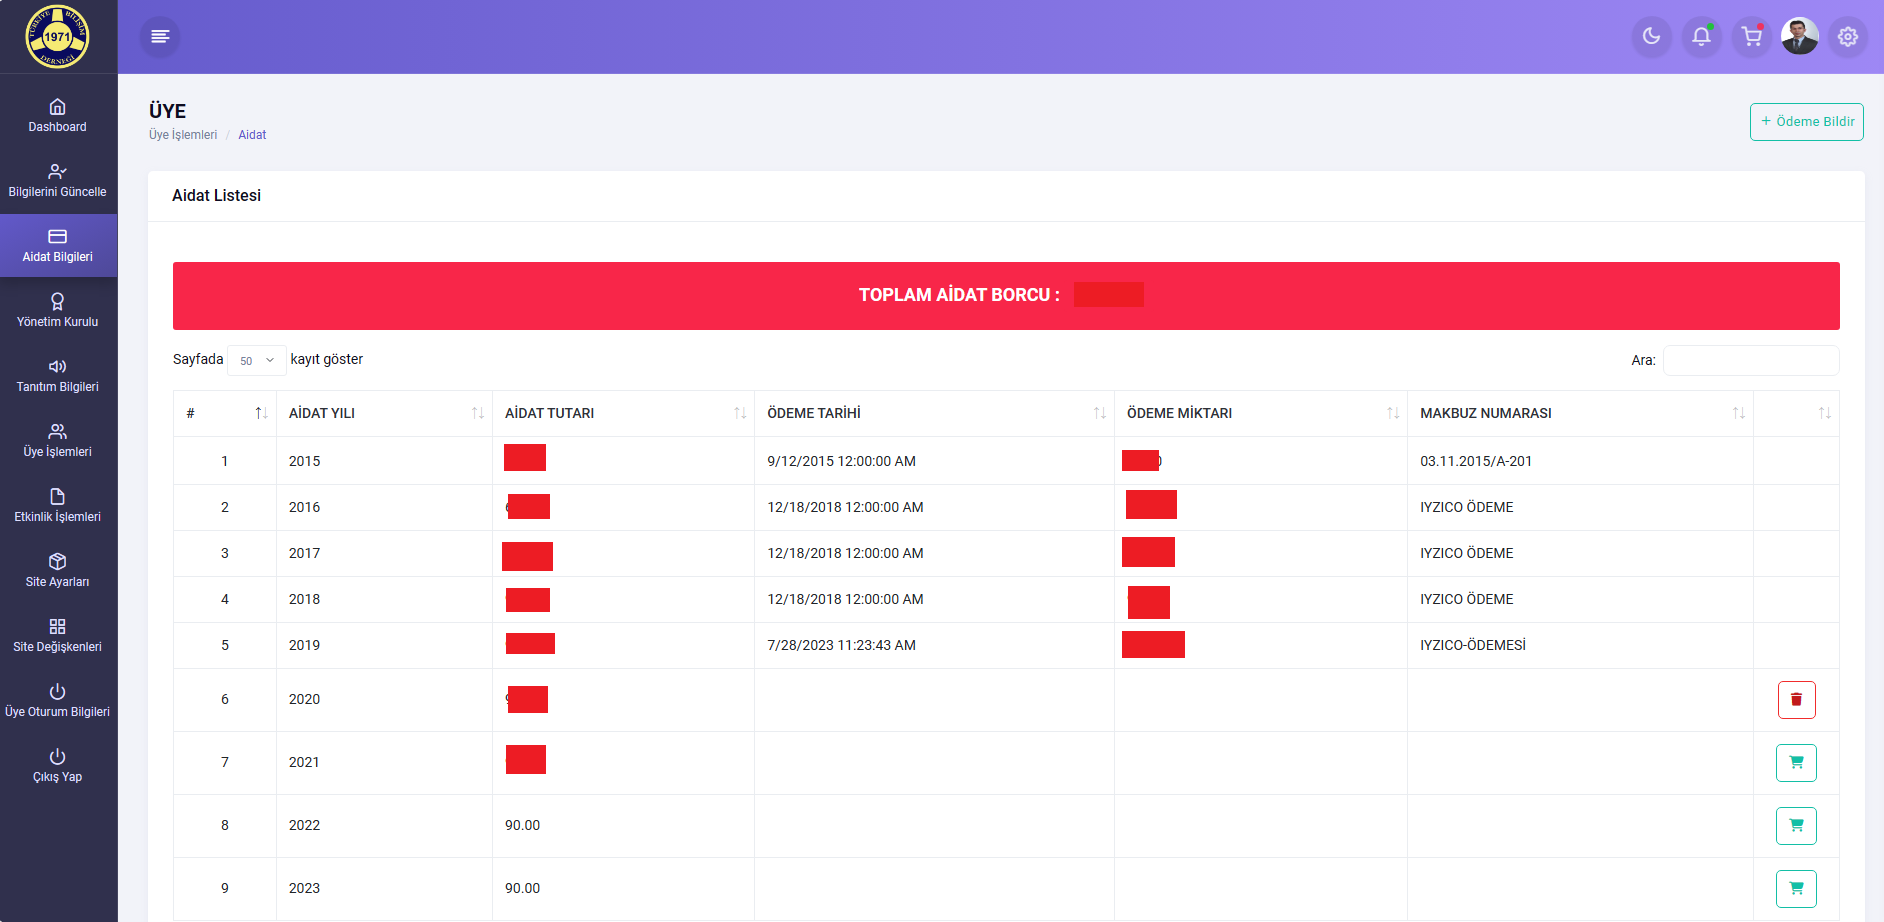This screenshot has height=922, width=1884.
Task: Sort by ÖDEME TARİHİ column header
Action: (x=935, y=413)
